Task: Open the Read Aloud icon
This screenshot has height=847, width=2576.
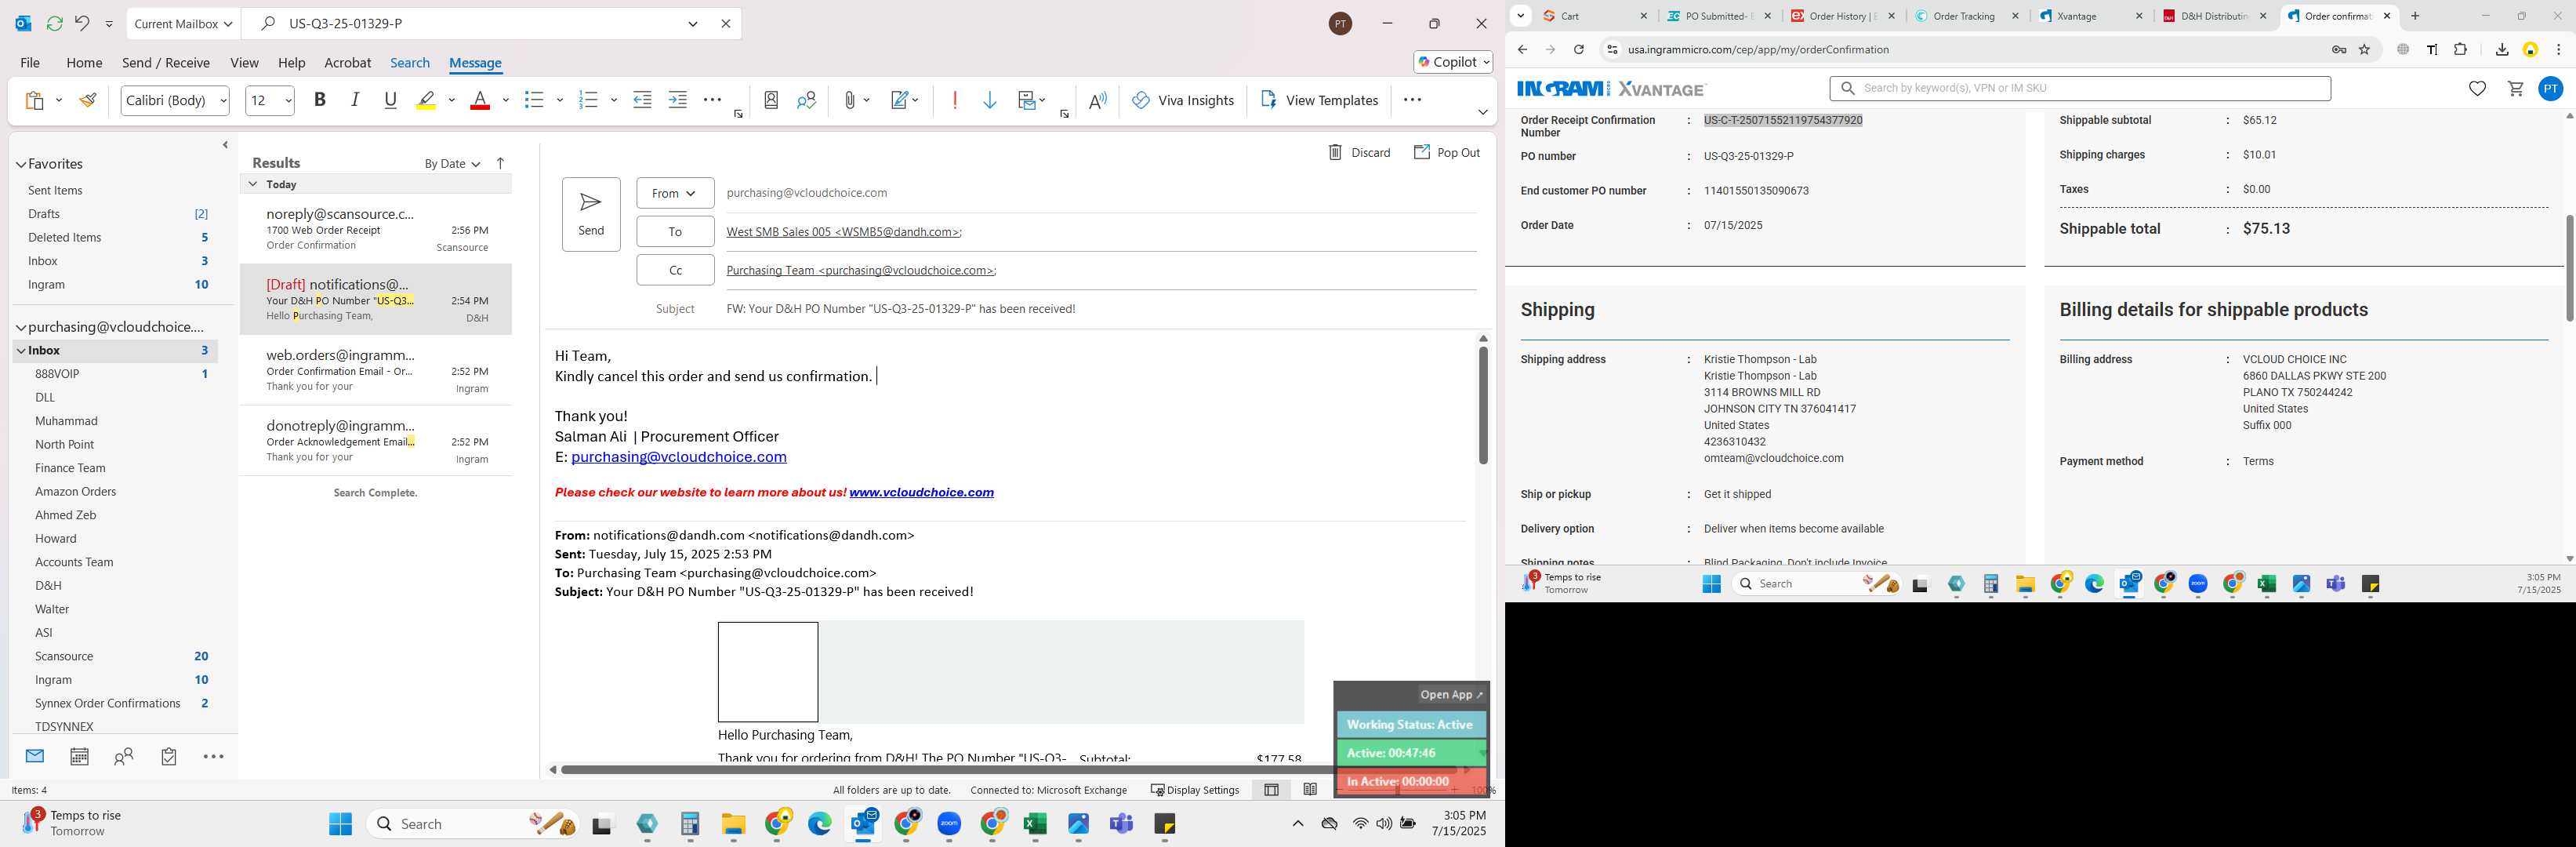Action: (x=1098, y=100)
